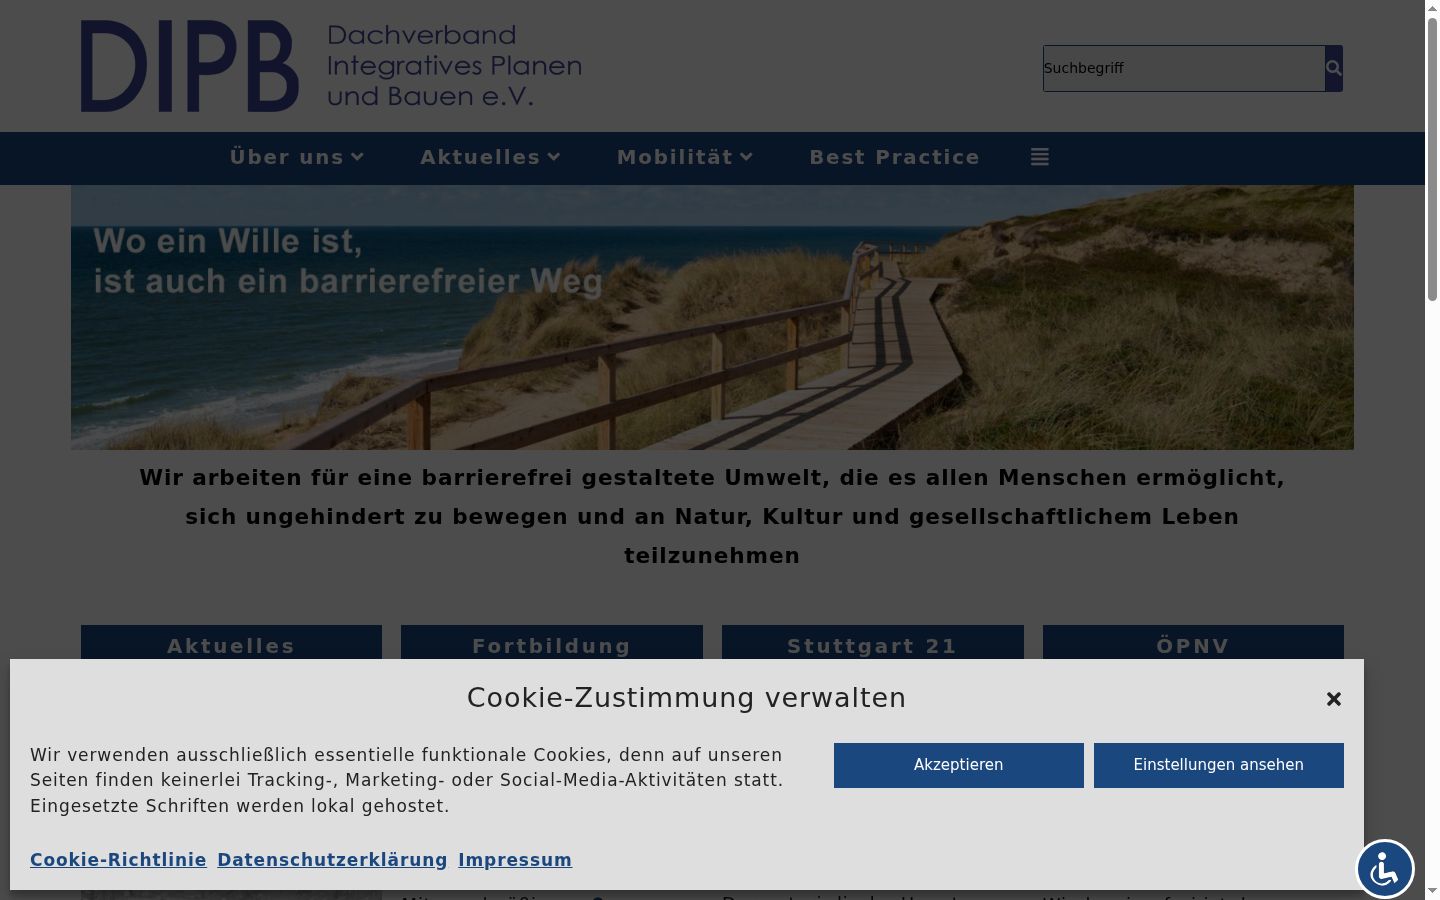Accept cookies with Akzeptieren button
This screenshot has height=900, width=1440.
(959, 765)
